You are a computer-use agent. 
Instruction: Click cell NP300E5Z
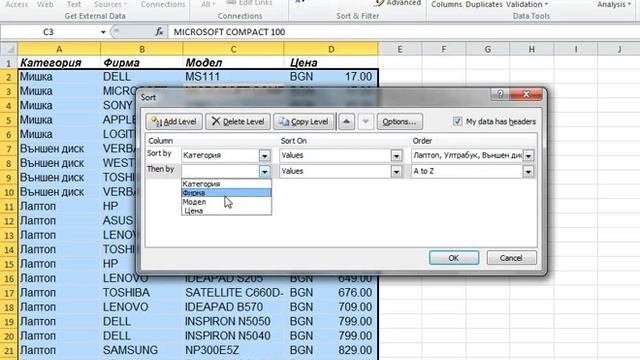click(x=233, y=350)
